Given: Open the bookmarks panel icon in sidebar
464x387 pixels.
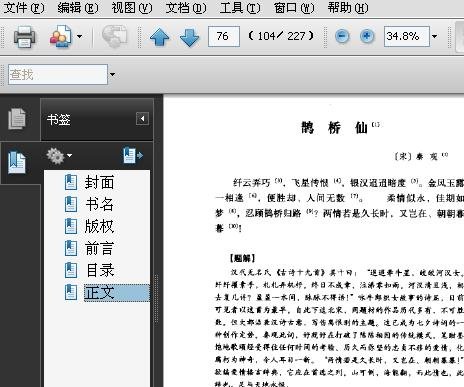Looking at the screenshot, I should point(17,162).
